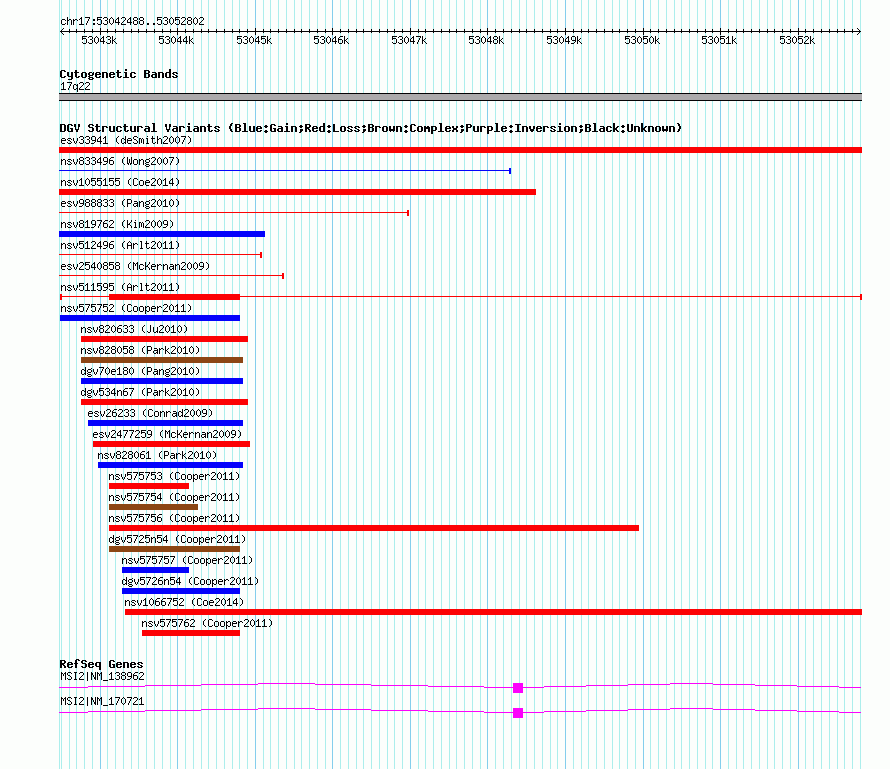Click the dgv70e180 (Pang2010) label
890x769 pixels.
[140, 371]
